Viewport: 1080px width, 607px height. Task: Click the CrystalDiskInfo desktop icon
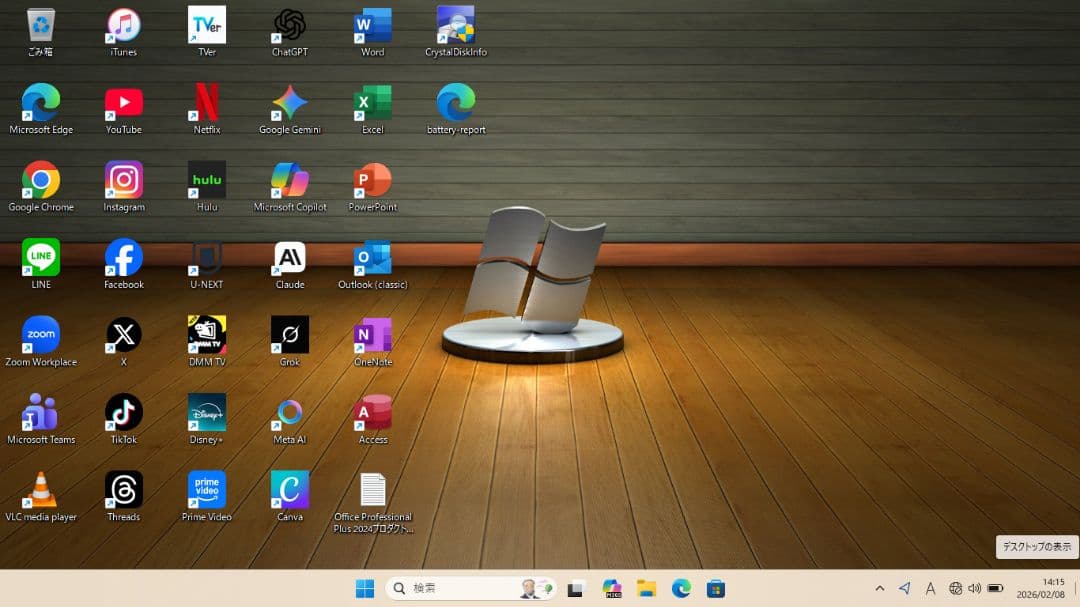coord(456,26)
